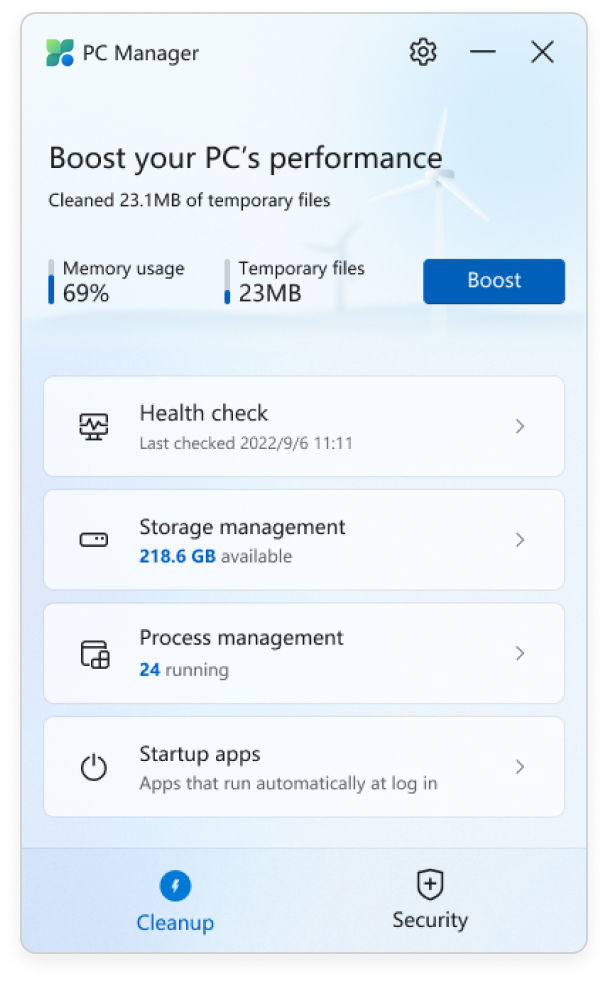The width and height of the screenshot is (608, 982).
Task: Expand the Health check row chevron
Action: [520, 425]
